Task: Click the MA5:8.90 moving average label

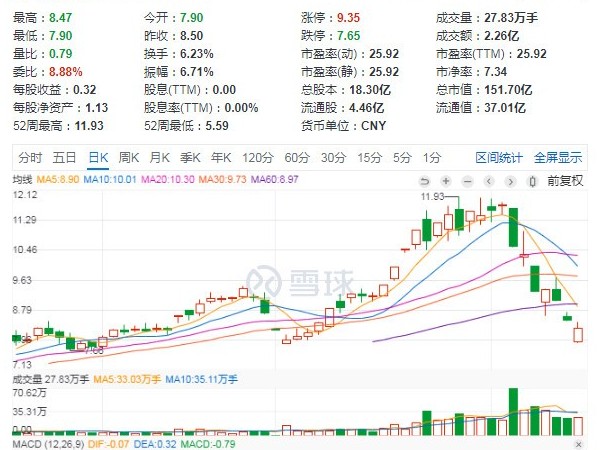Action: coord(58,179)
